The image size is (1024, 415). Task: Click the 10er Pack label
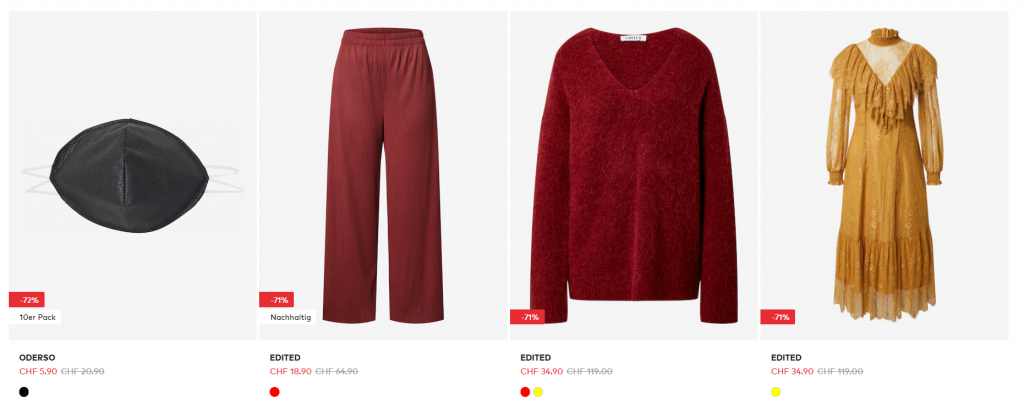click(35, 318)
